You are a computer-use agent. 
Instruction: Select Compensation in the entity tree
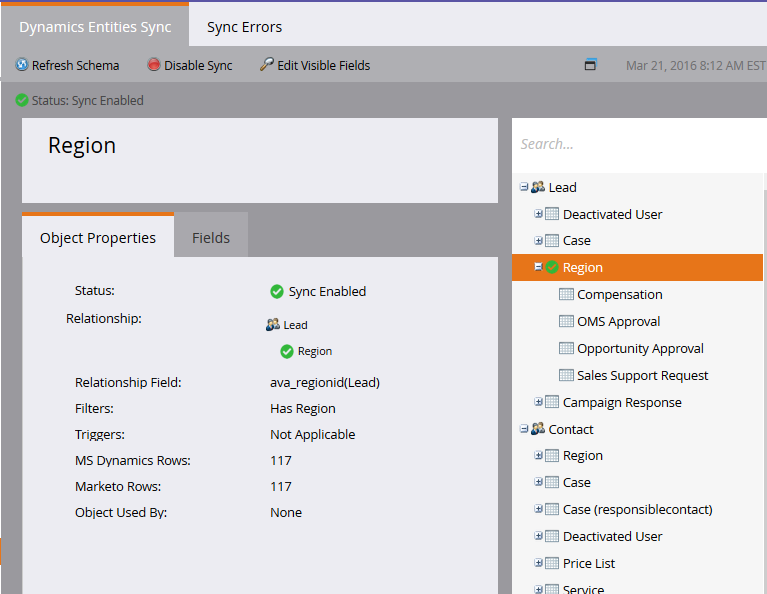pos(619,295)
